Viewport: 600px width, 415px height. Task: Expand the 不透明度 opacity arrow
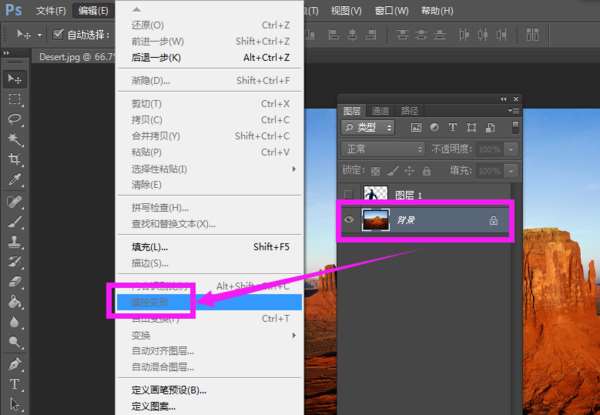(511, 149)
